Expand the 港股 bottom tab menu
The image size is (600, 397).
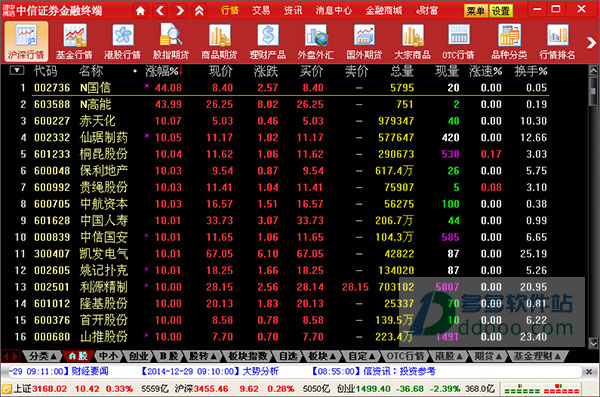[x=448, y=356]
